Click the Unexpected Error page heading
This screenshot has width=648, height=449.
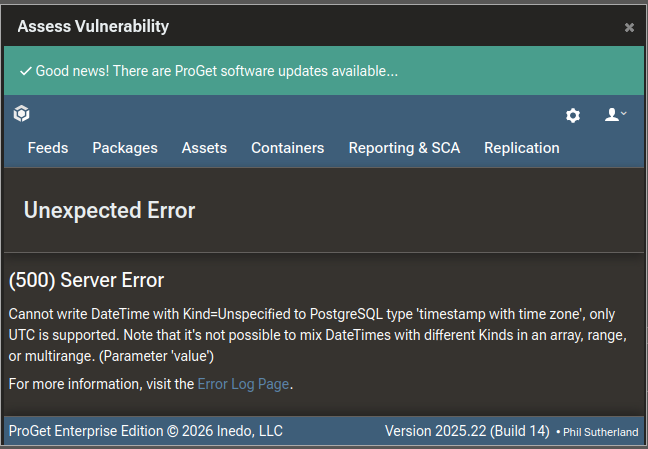pyautogui.click(x=109, y=210)
